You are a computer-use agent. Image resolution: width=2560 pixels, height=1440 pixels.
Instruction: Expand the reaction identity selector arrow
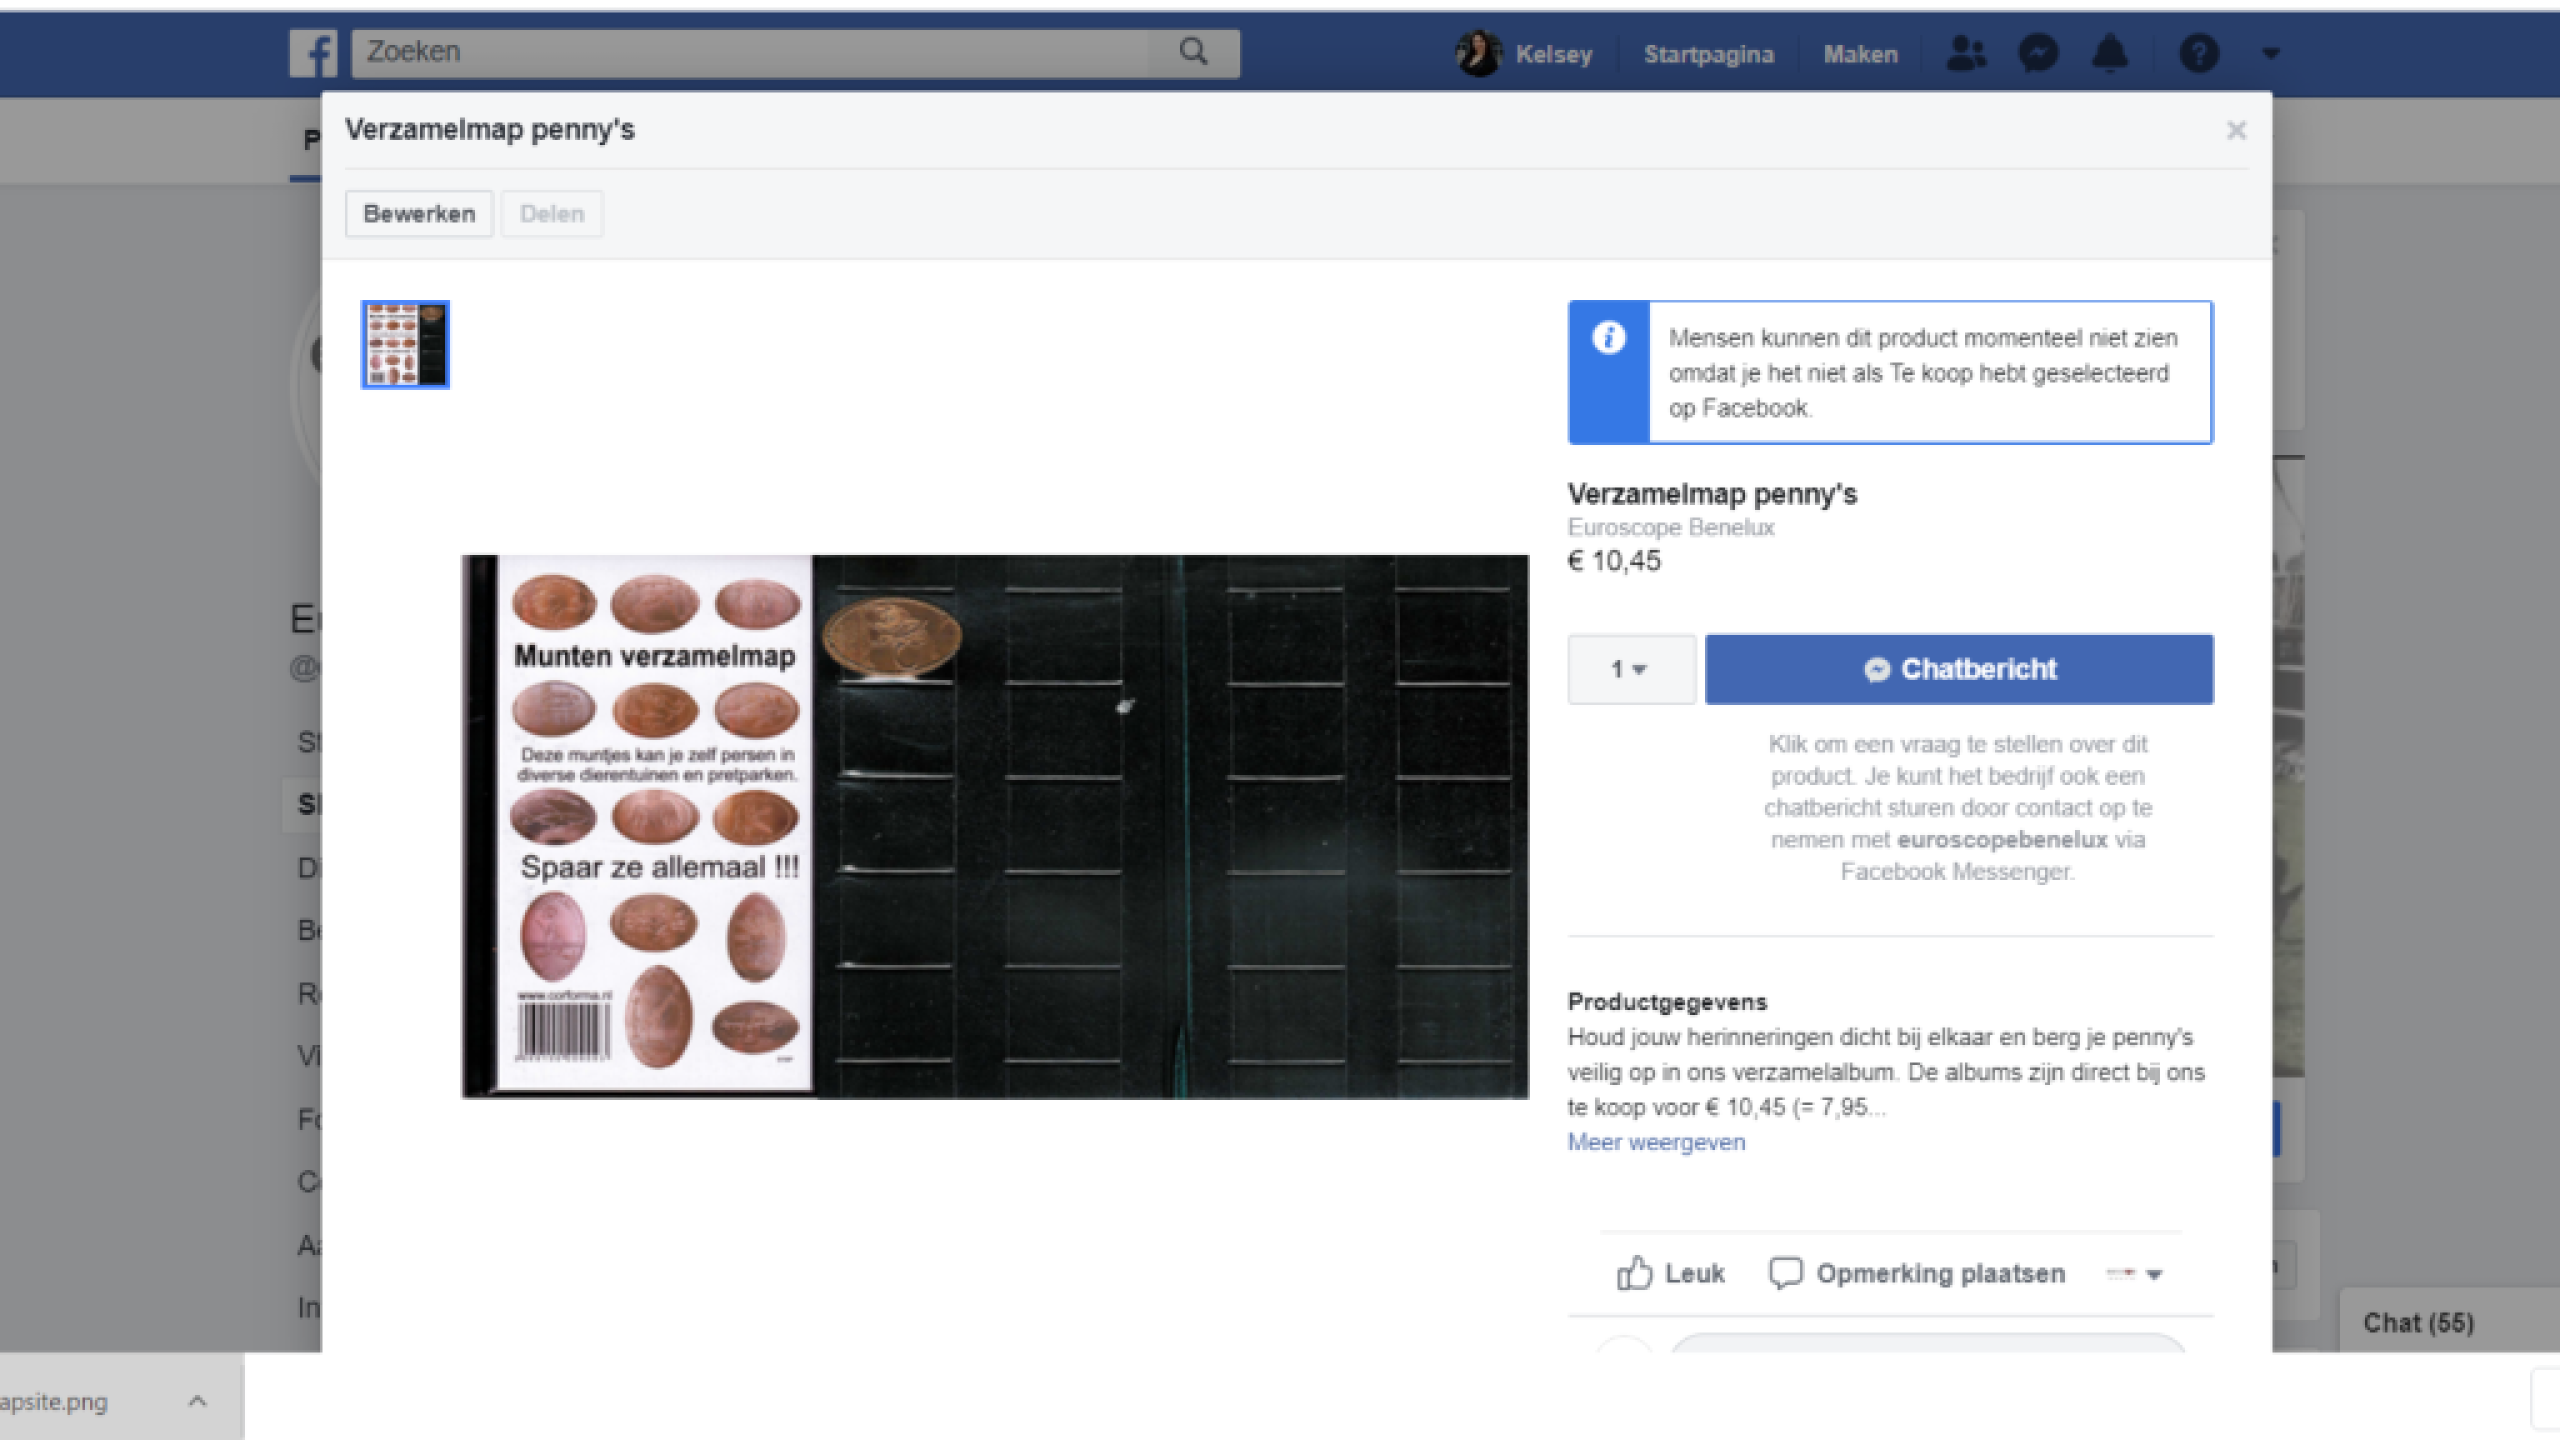(2154, 1274)
